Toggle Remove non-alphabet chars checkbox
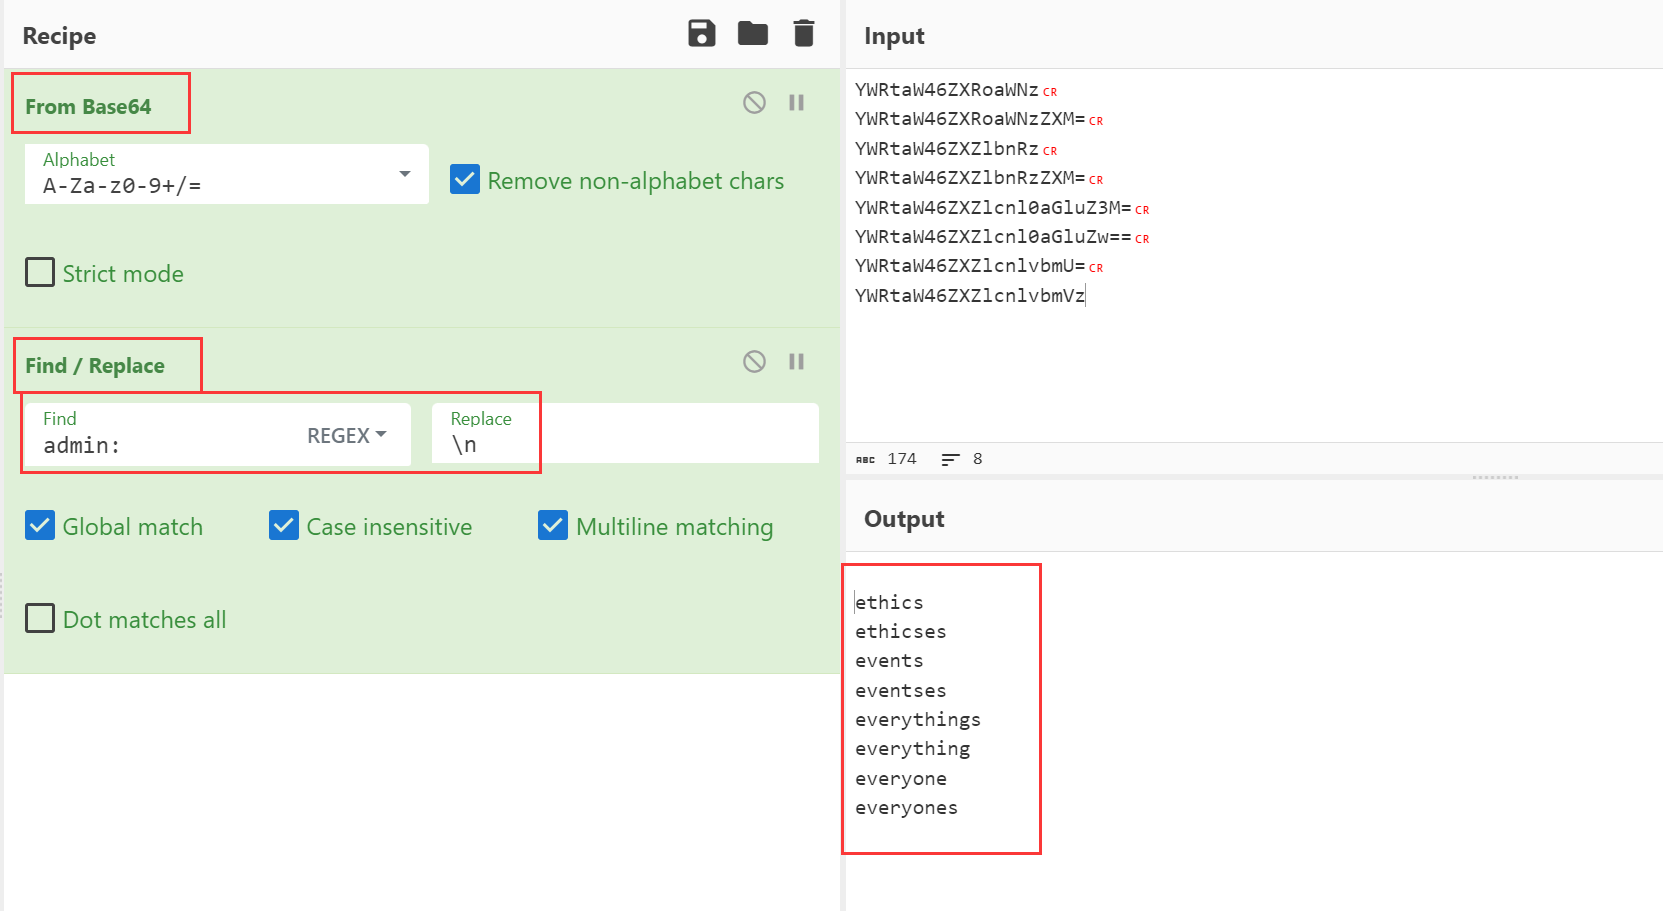This screenshot has height=911, width=1663. tap(465, 180)
